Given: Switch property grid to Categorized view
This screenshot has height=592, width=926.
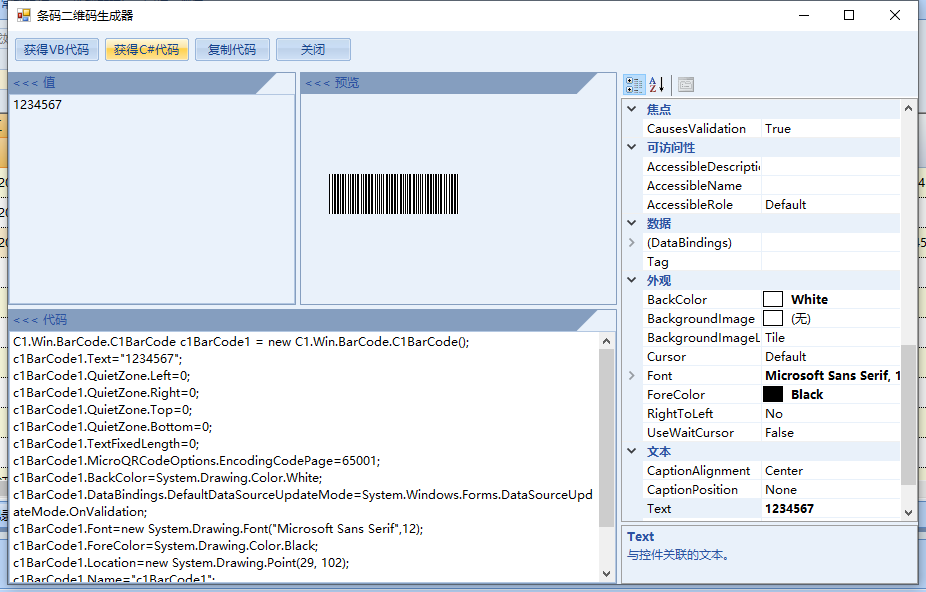Looking at the screenshot, I should point(634,84).
